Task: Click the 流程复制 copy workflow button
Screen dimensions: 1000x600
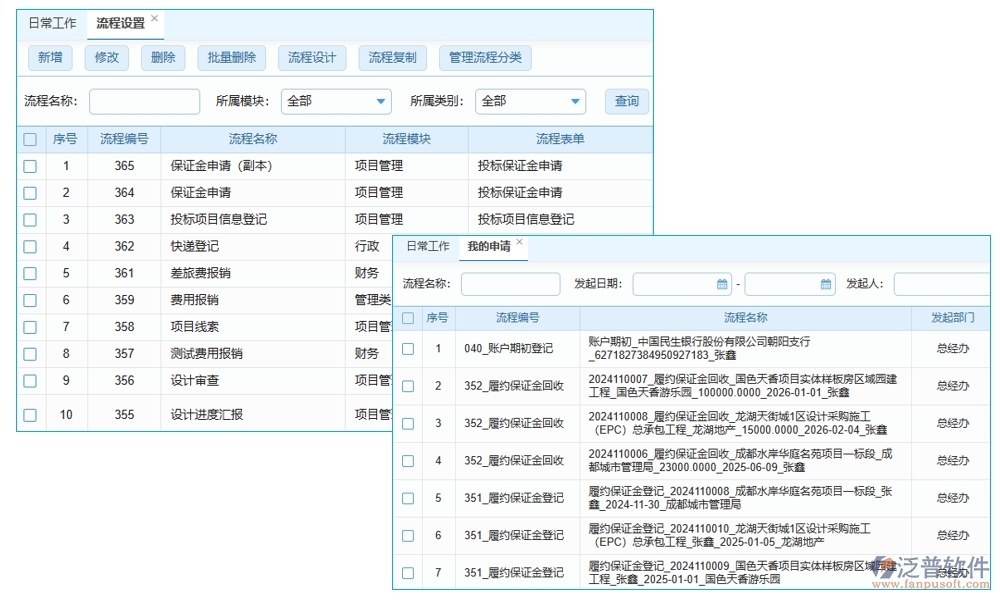Action: pyautogui.click(x=392, y=58)
